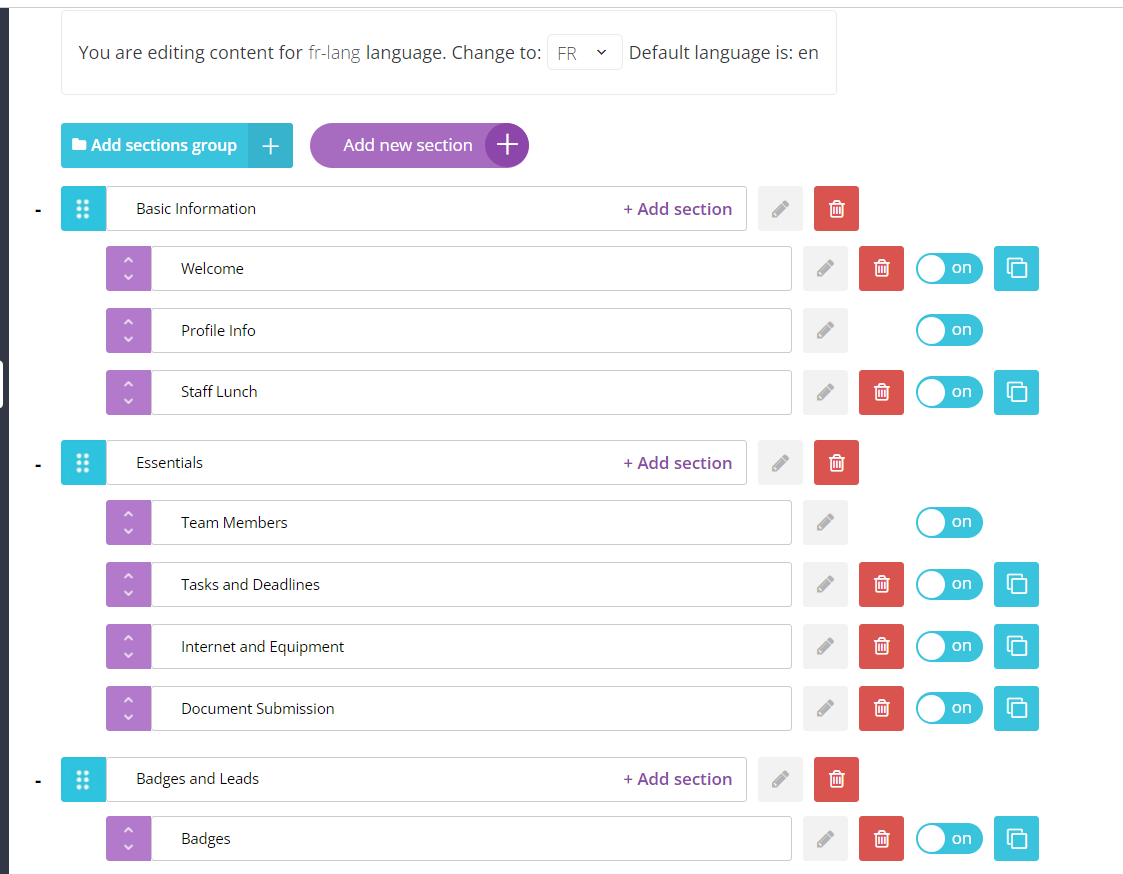Edit the Basic Information group with pencil icon
This screenshot has width=1123, height=874.
780,208
